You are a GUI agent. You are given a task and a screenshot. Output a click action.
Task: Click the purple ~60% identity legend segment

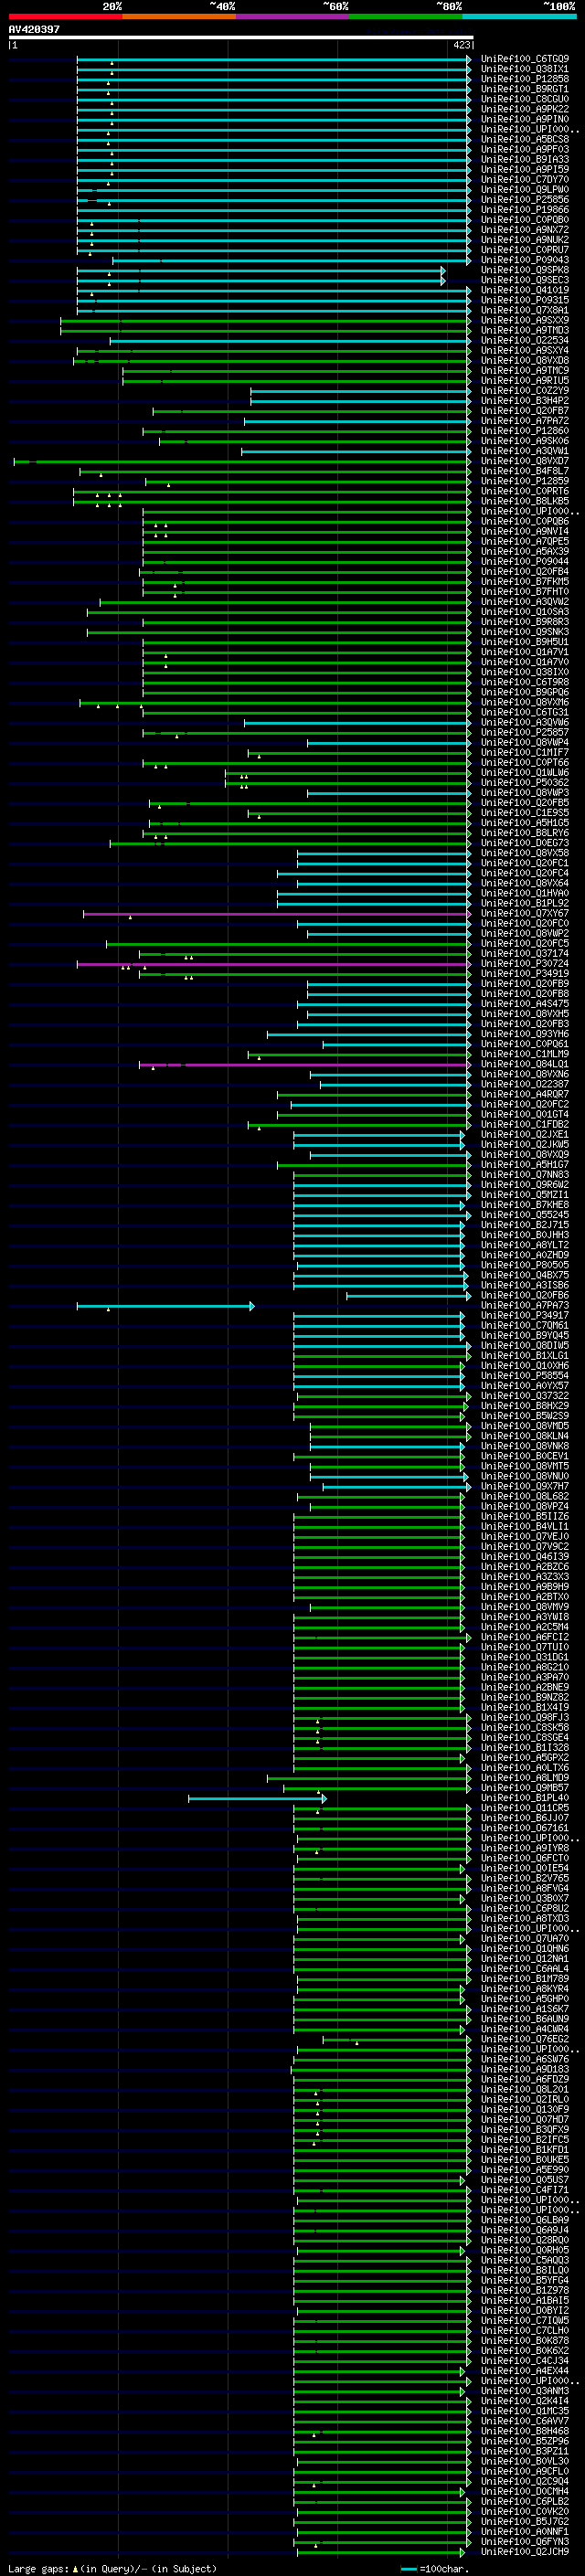(293, 16)
